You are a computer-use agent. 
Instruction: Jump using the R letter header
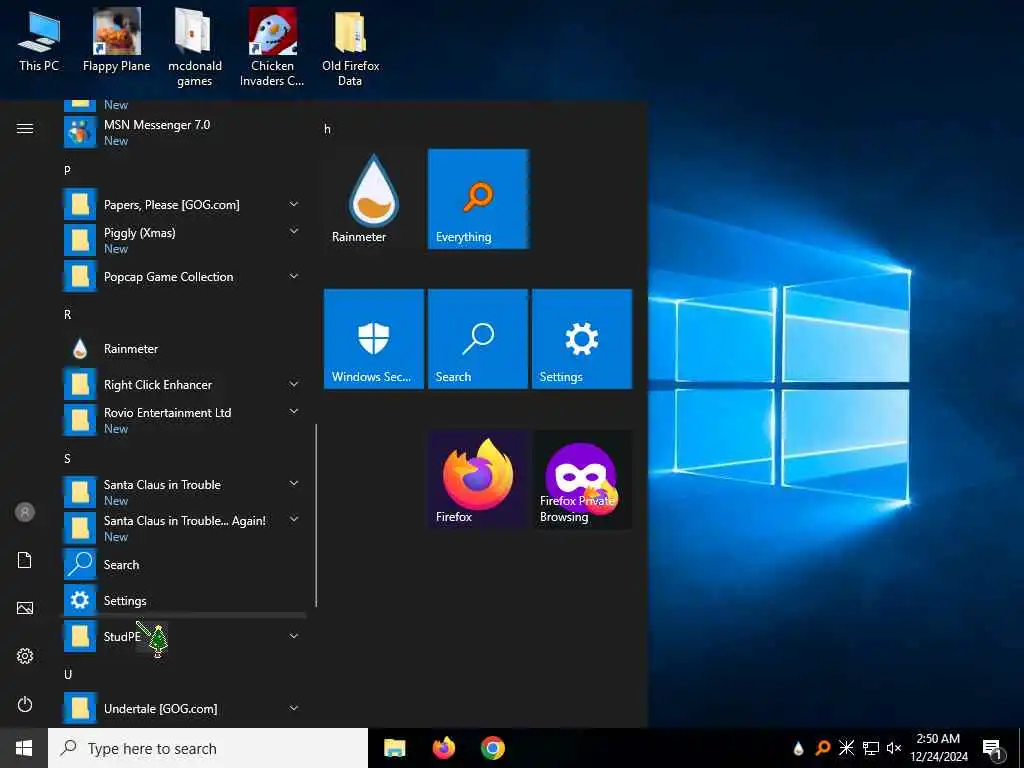[67, 315]
